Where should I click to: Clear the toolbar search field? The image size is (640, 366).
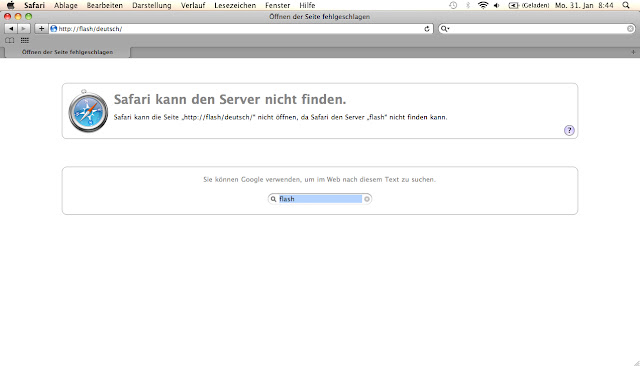pos(630,29)
